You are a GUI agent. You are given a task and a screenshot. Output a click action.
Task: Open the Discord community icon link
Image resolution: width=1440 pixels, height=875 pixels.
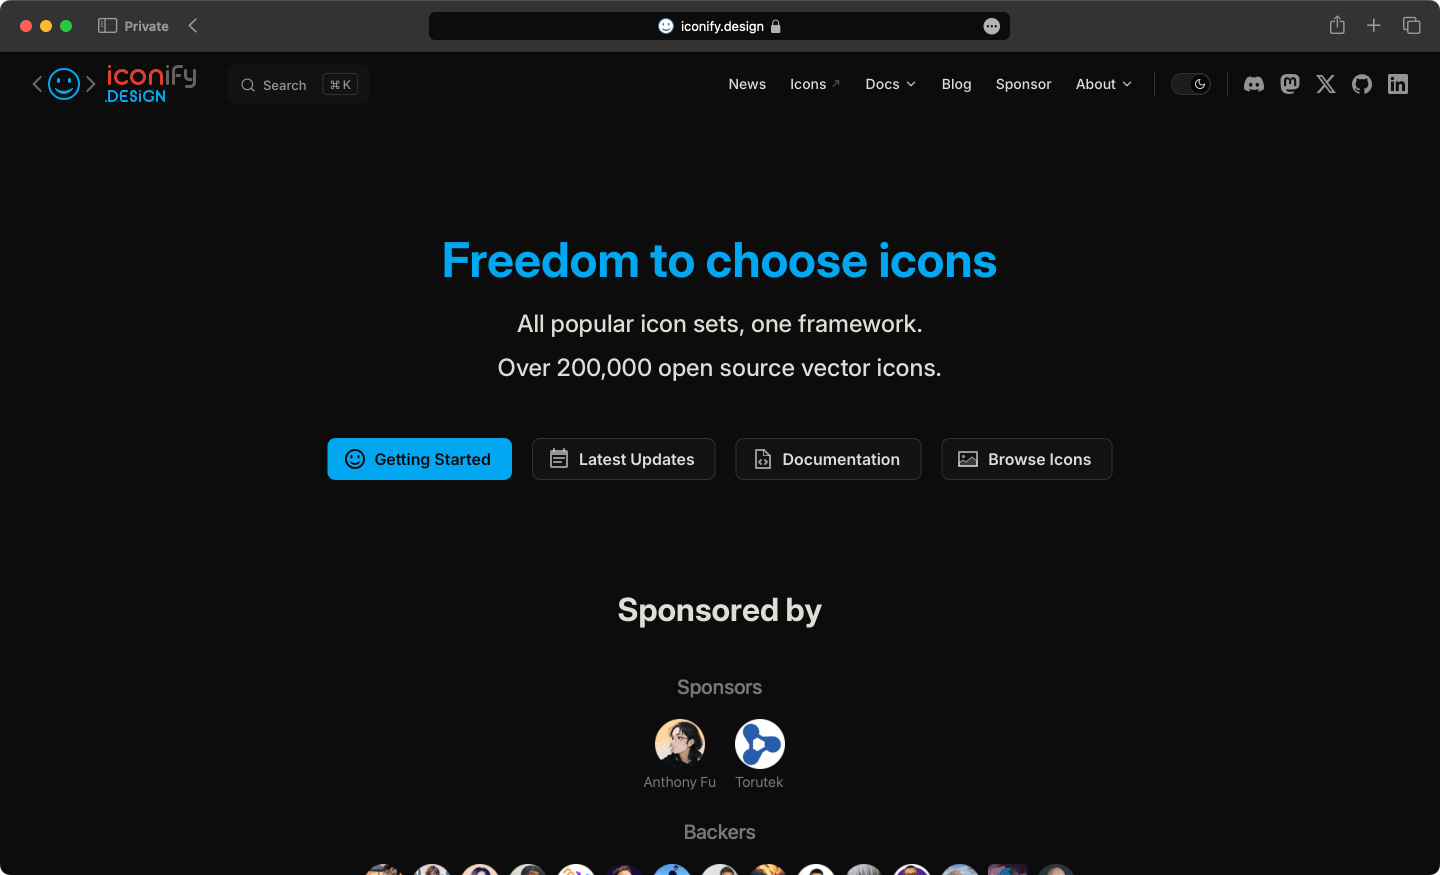pyautogui.click(x=1254, y=84)
